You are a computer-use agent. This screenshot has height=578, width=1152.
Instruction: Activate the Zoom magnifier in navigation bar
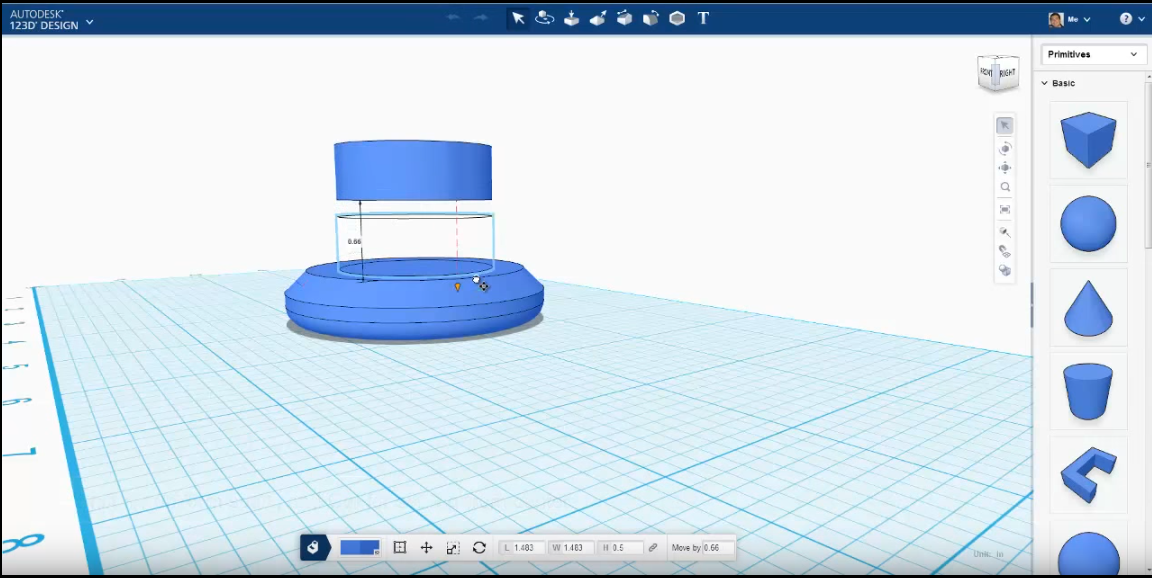pos(1004,188)
